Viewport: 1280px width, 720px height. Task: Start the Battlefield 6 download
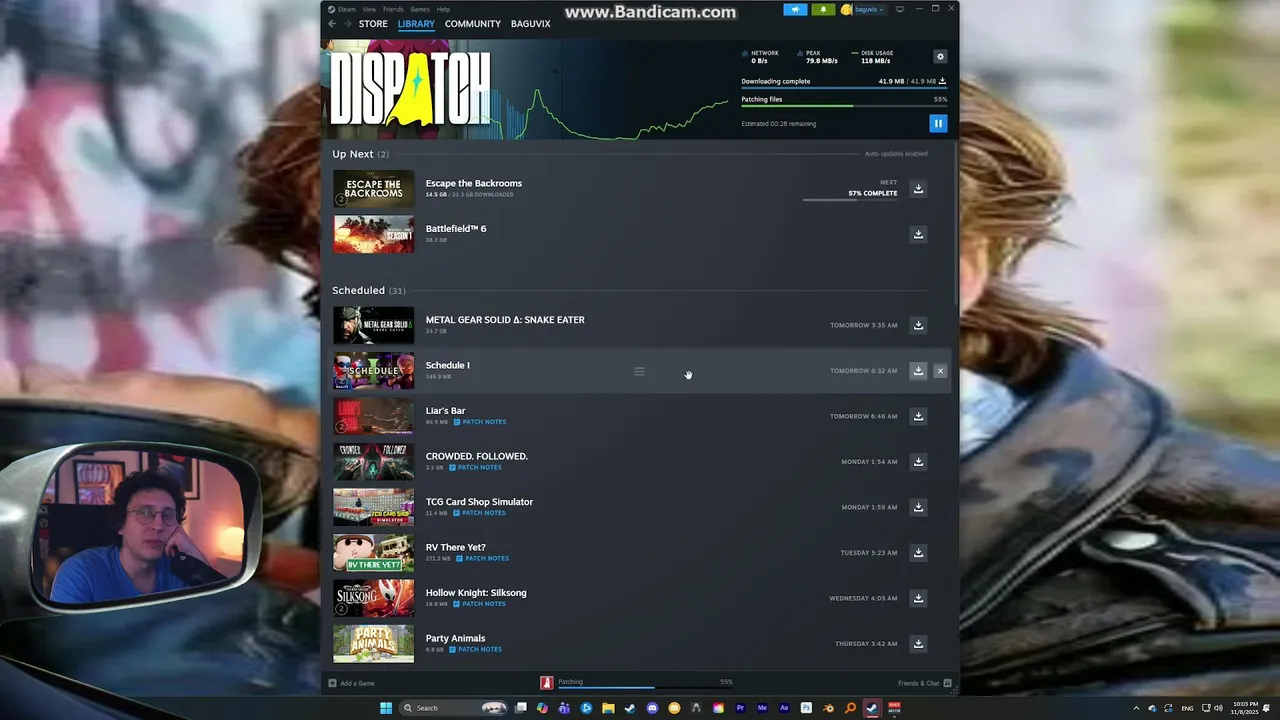pos(918,234)
